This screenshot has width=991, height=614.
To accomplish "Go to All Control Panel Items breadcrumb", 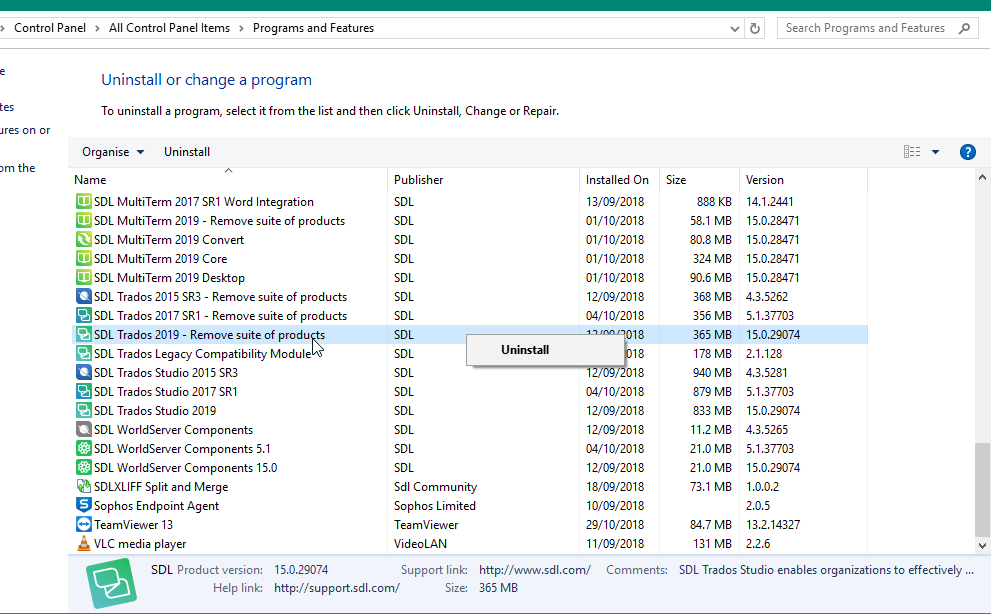I will tap(169, 28).
